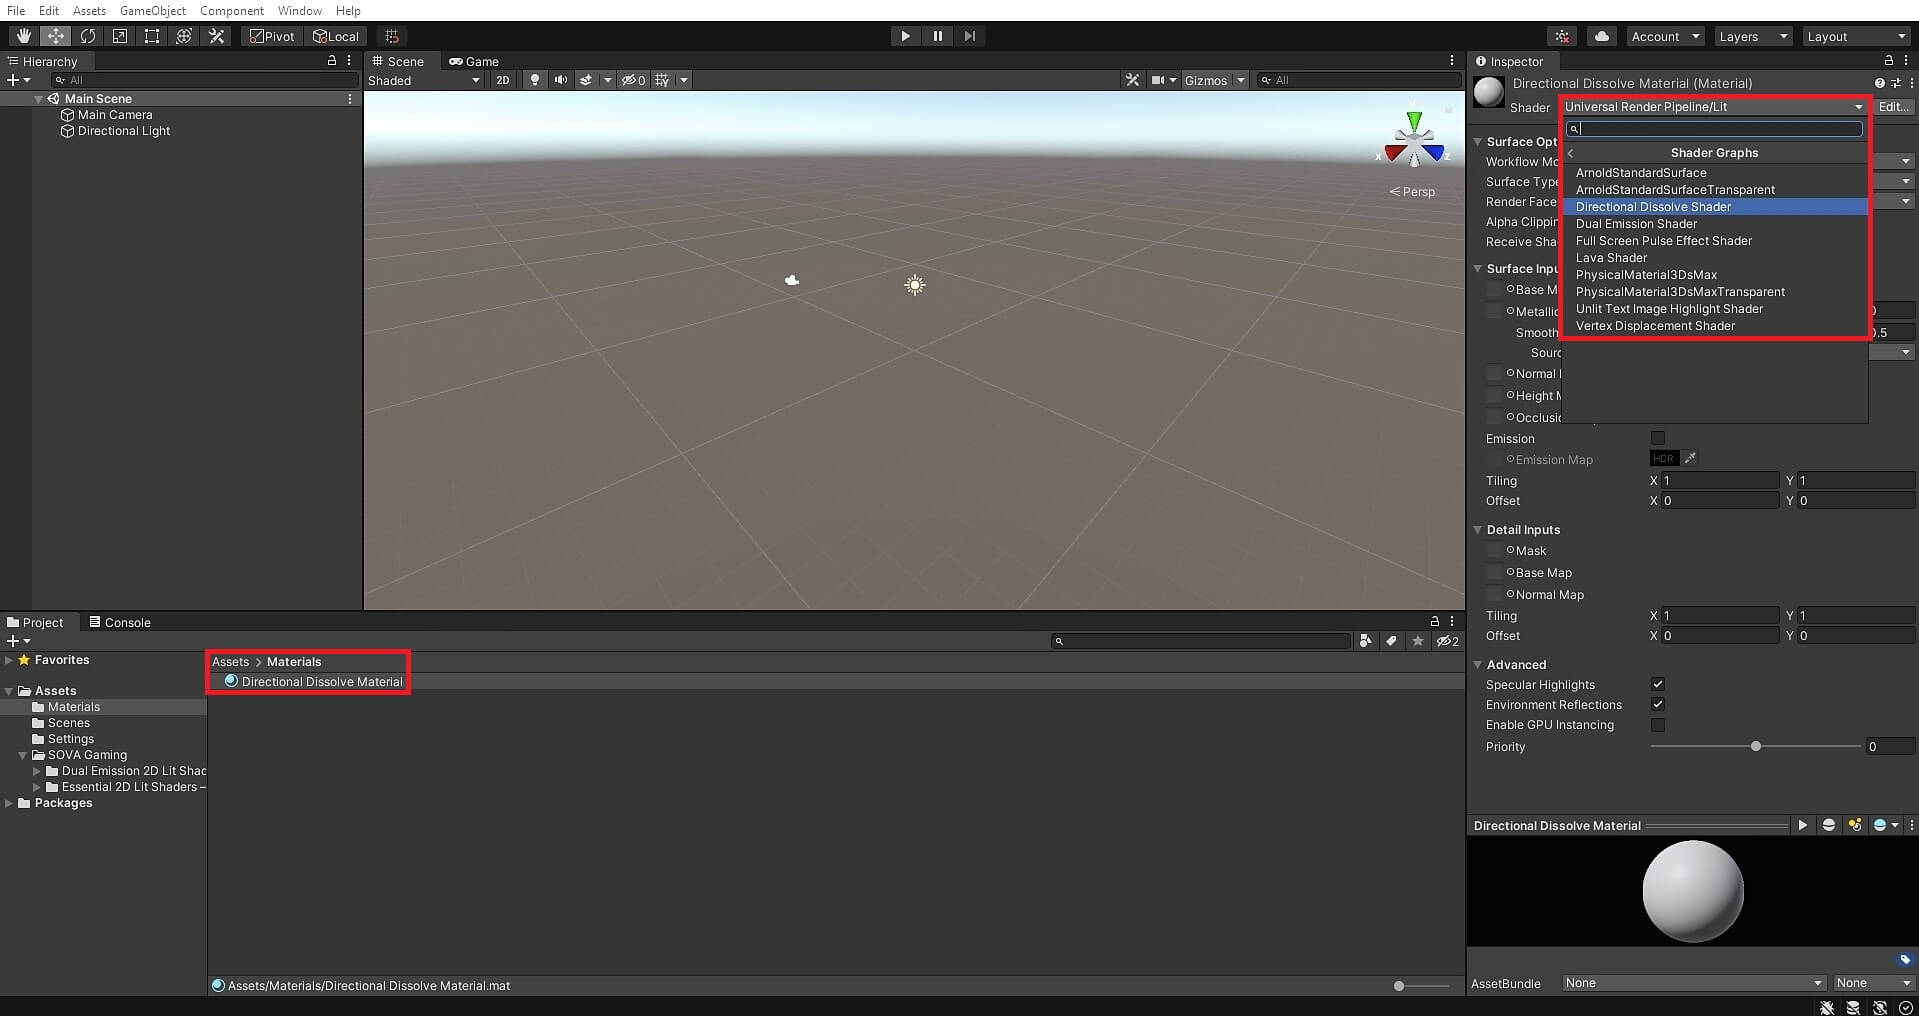This screenshot has width=1919, height=1016.
Task: Adjust the Priority slider
Action: [1756, 747]
